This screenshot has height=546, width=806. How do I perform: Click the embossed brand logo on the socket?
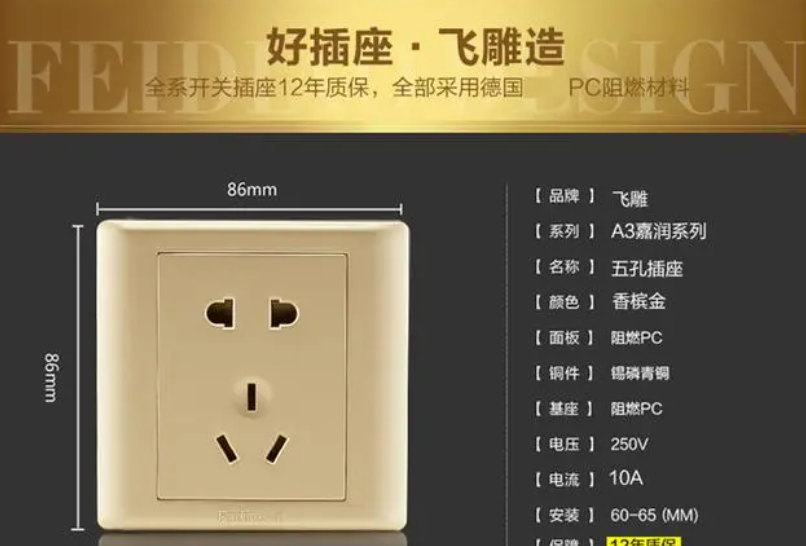(x=251, y=516)
